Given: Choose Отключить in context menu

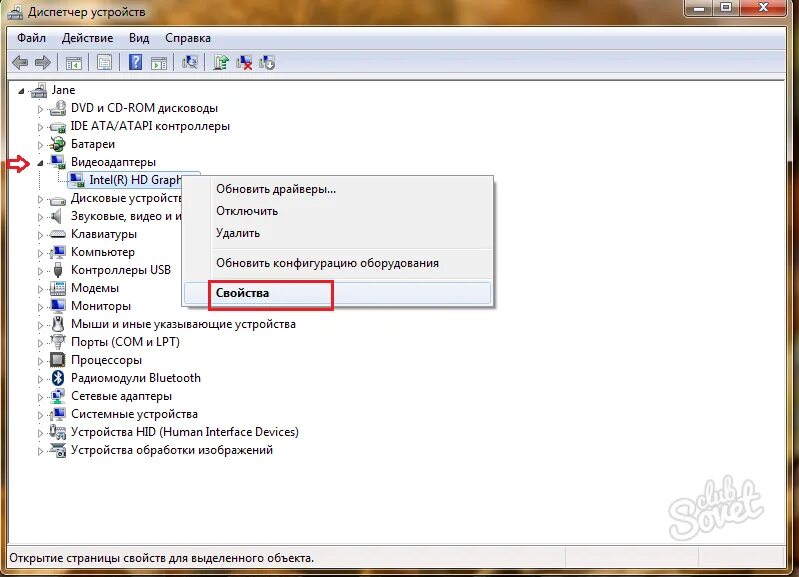Looking at the screenshot, I should (x=337, y=211).
